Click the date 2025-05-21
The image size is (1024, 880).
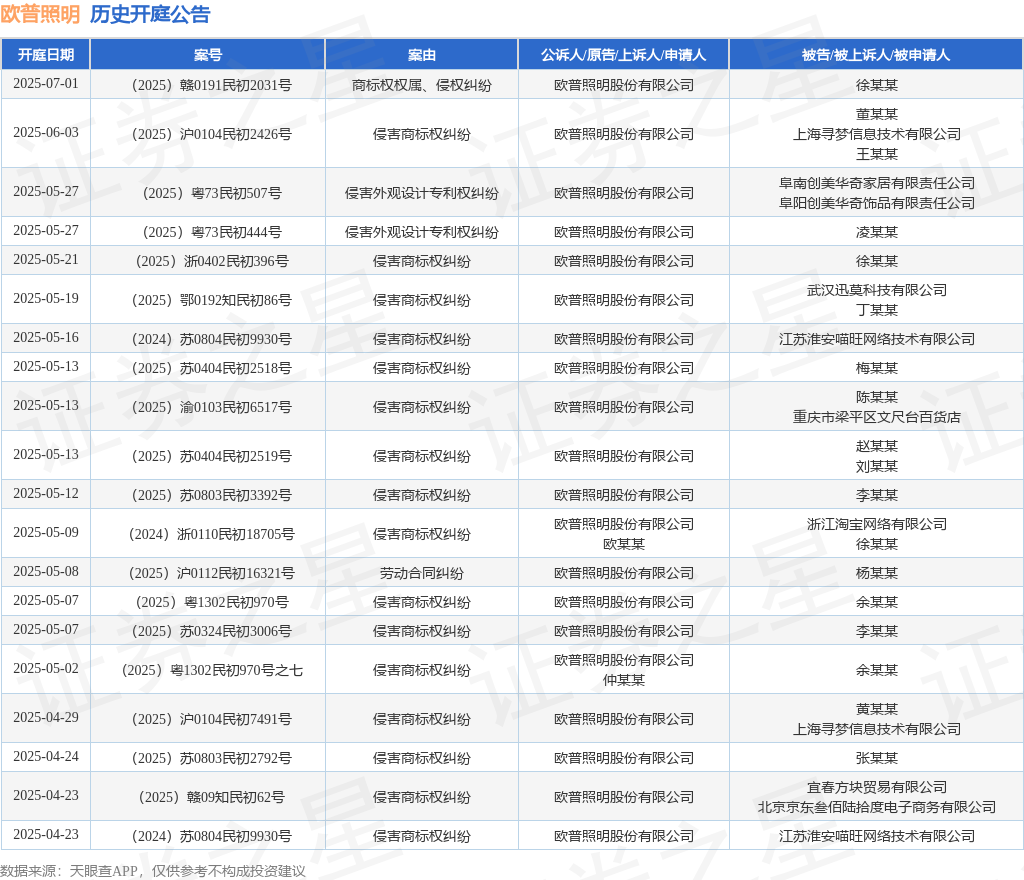pyautogui.click(x=46, y=260)
